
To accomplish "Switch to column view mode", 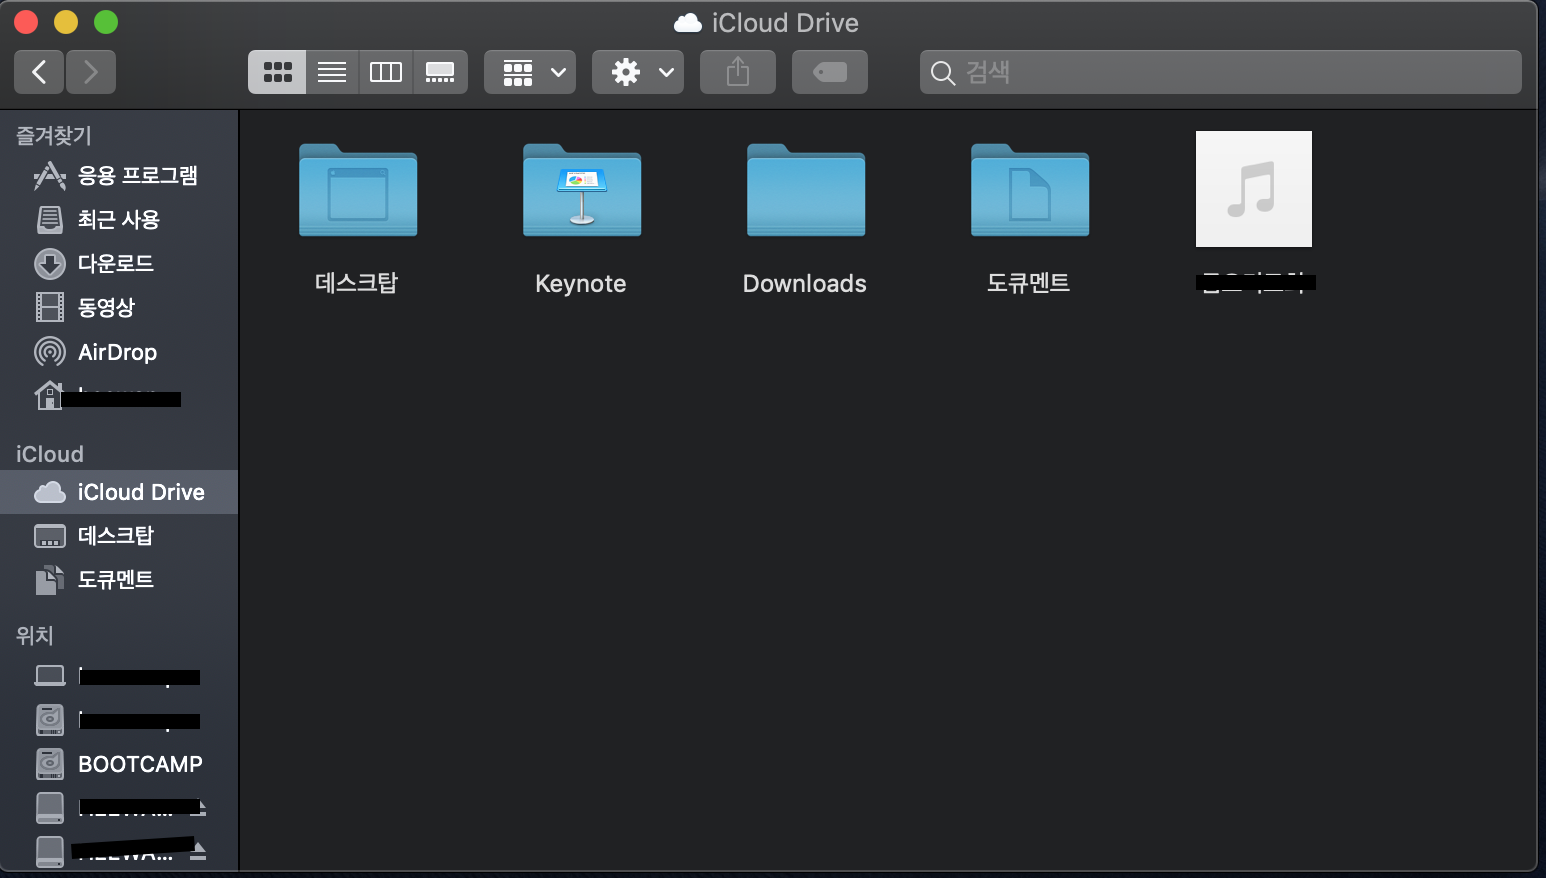I will click(x=386, y=72).
